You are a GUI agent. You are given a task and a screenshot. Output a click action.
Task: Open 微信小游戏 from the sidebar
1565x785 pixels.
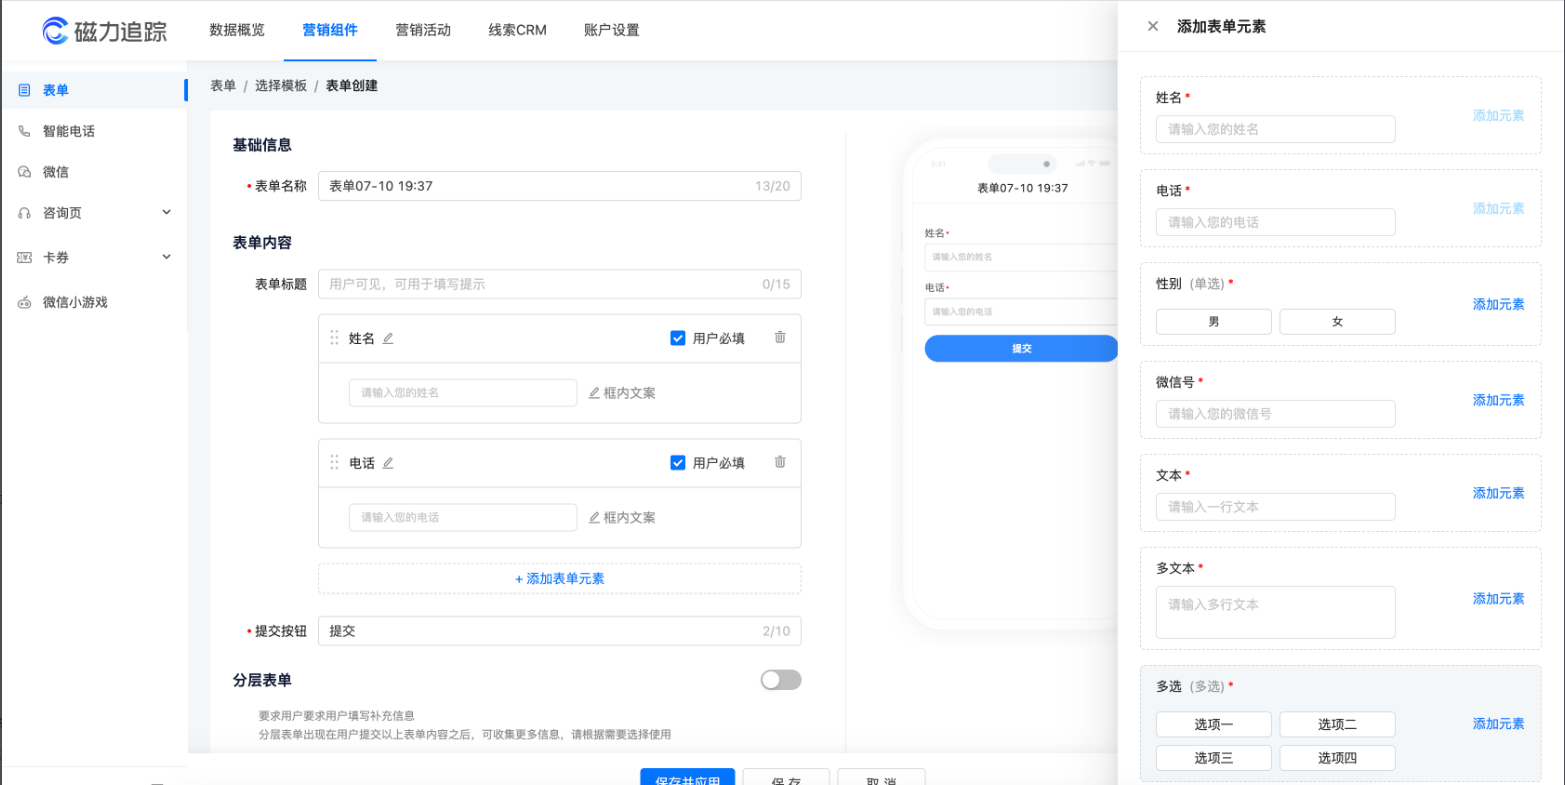77,302
